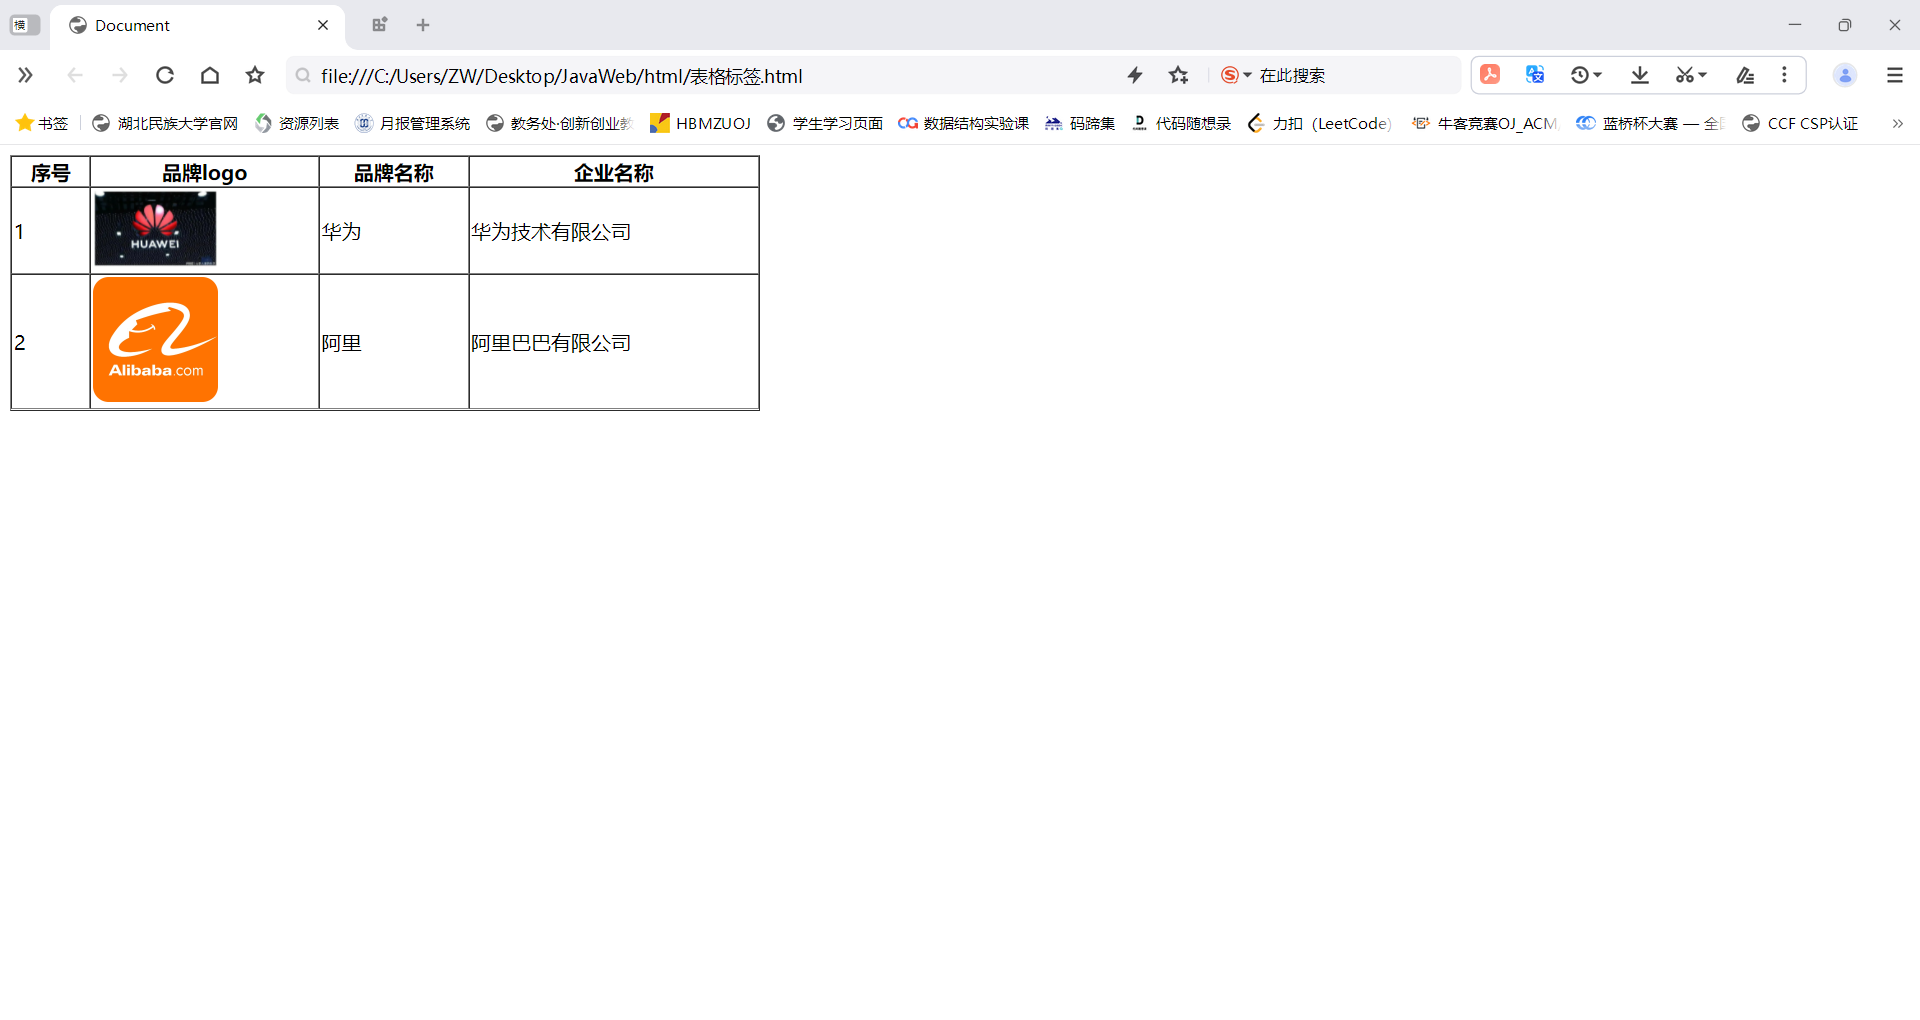Click the address bar URL field
The width and height of the screenshot is (1920, 1020).
[x=700, y=76]
